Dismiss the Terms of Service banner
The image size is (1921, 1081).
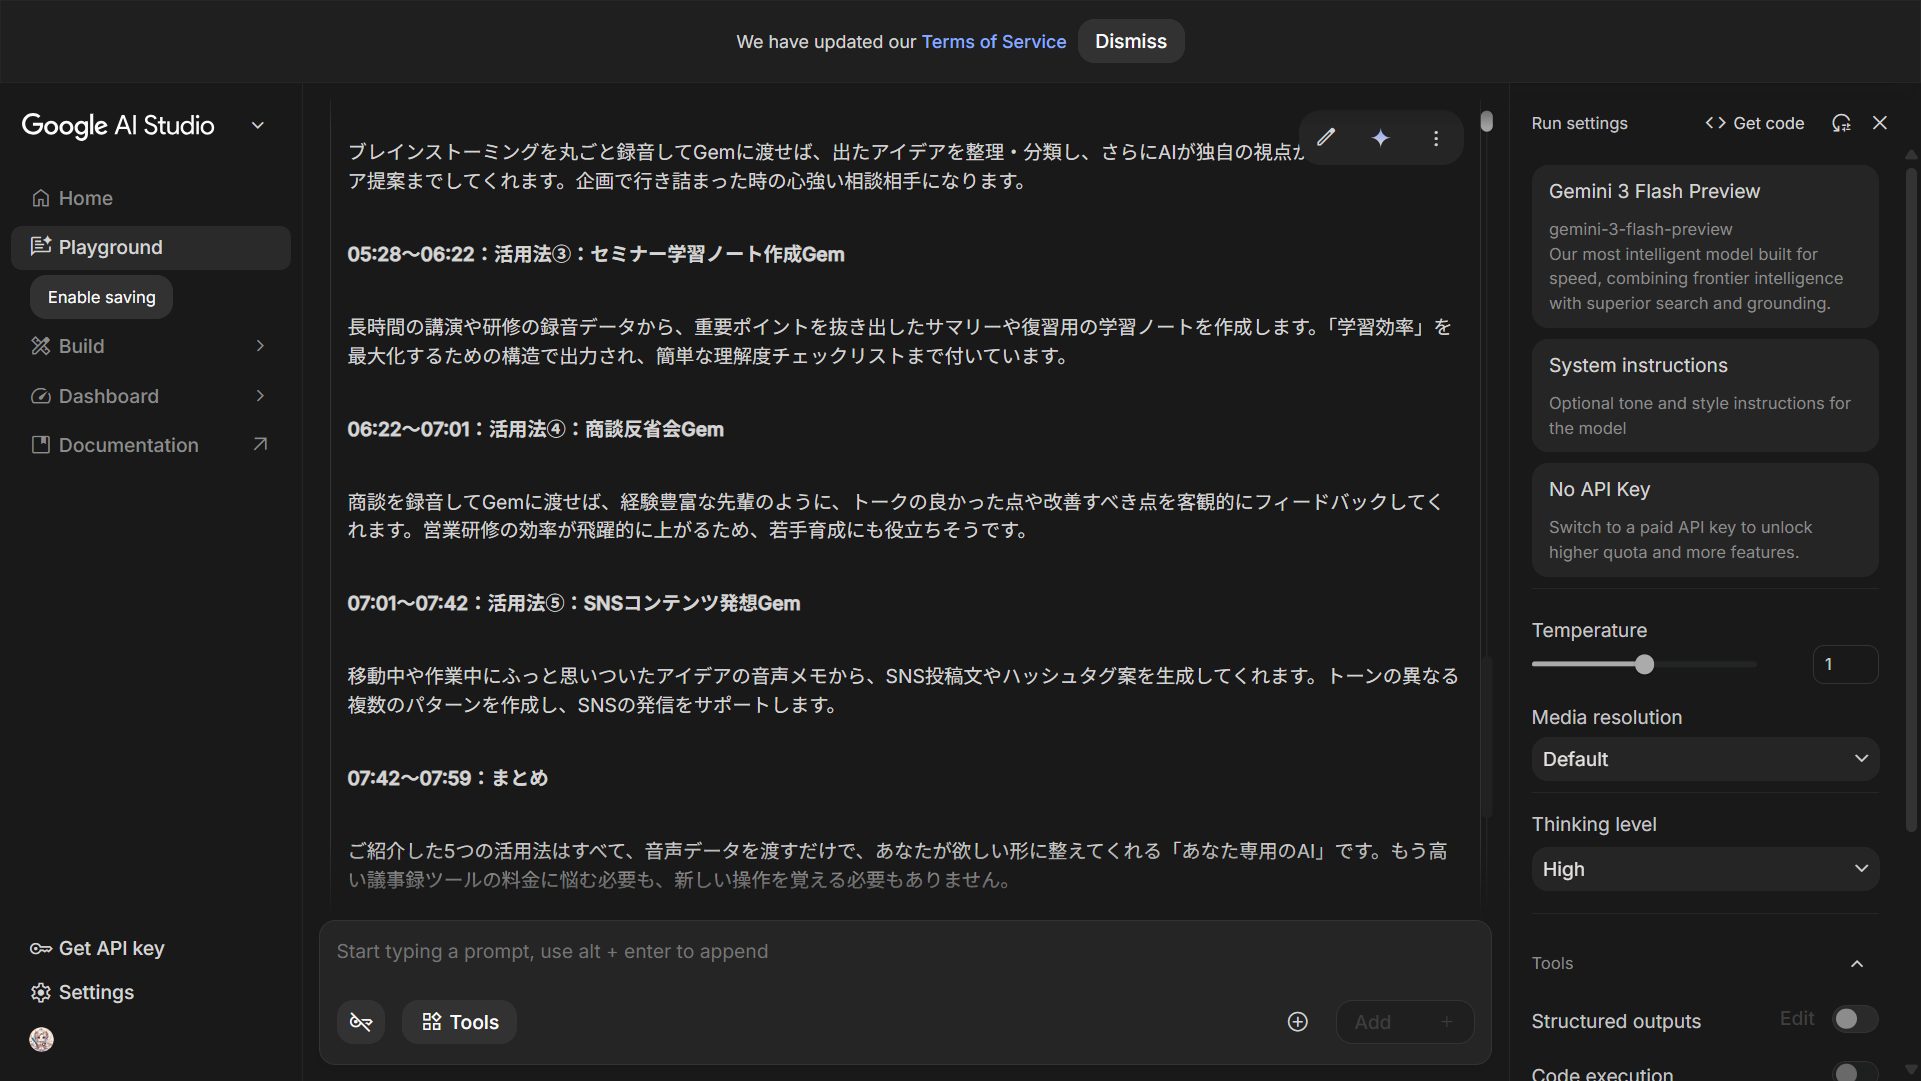click(1130, 42)
